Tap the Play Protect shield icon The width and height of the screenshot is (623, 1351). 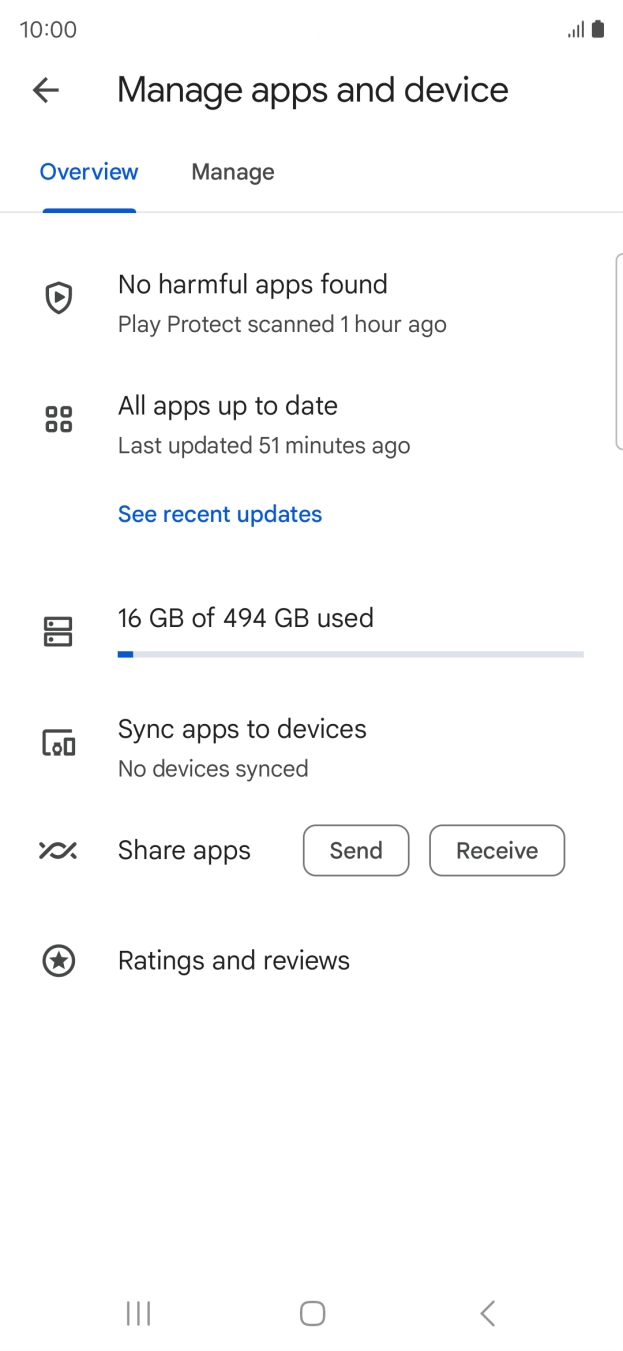pyautogui.click(x=59, y=298)
